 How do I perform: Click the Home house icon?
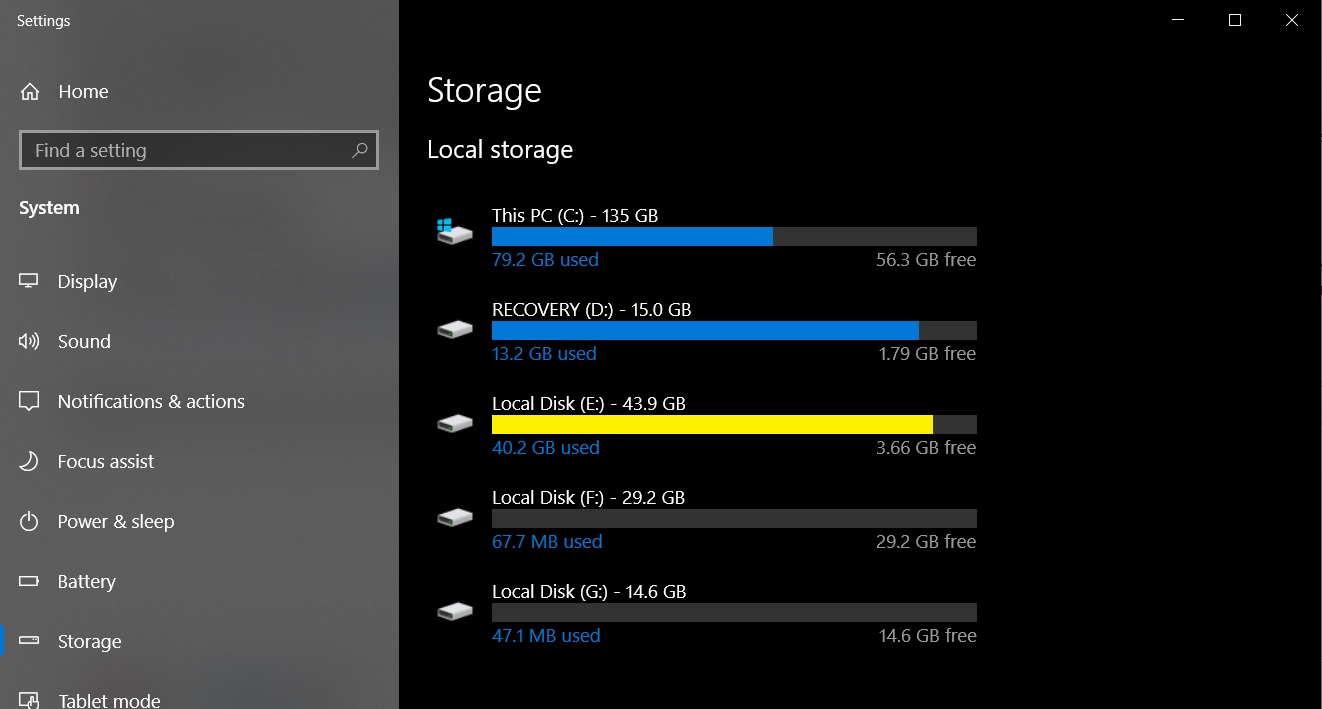[x=30, y=91]
